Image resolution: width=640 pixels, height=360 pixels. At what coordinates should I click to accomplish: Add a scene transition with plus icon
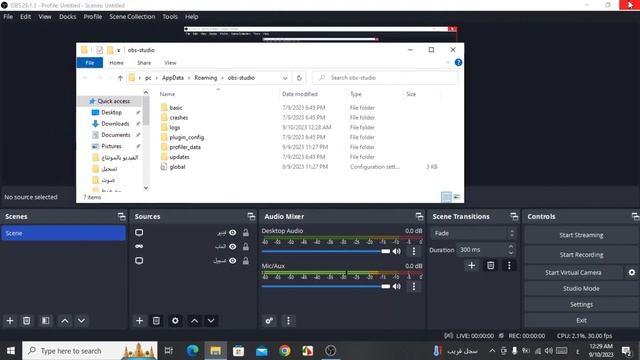coord(471,265)
